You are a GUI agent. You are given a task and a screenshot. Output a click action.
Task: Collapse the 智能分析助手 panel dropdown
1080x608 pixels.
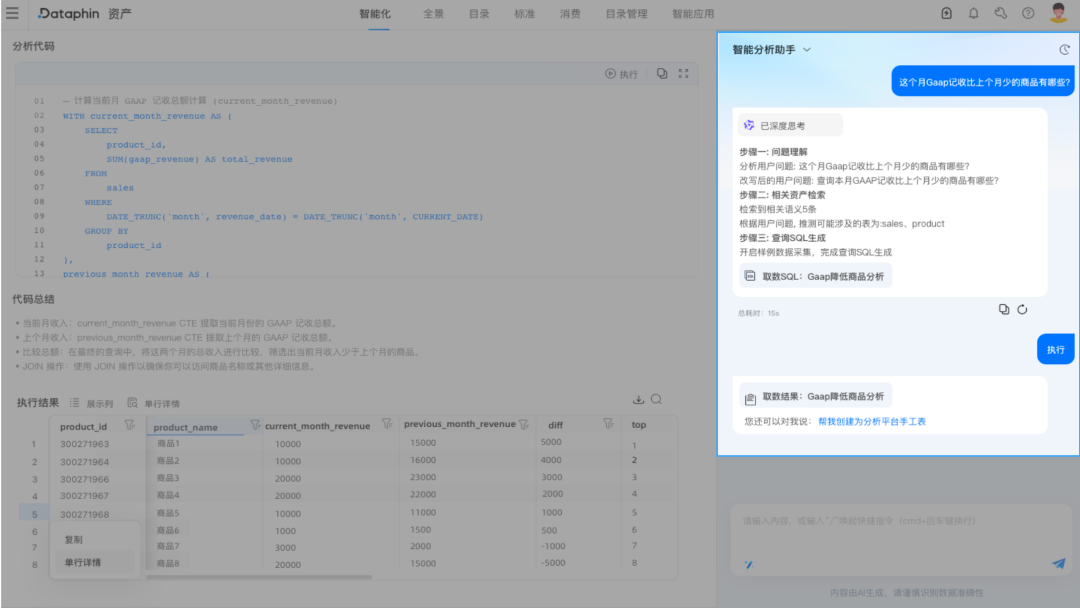pos(808,49)
